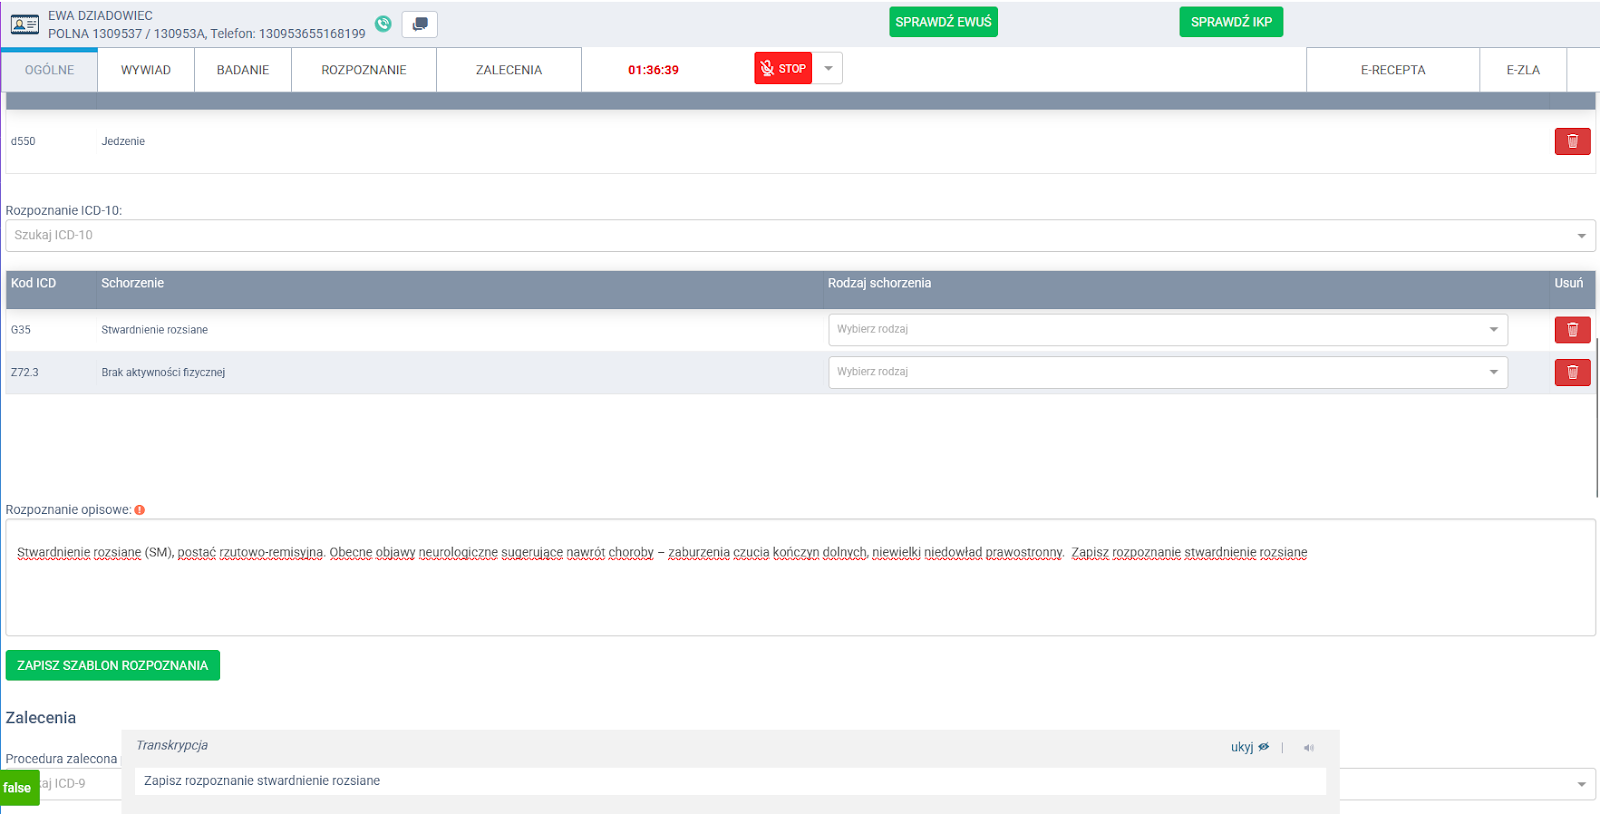Click the green phone call icon
Viewport: 1600px width, 814px height.
pos(383,24)
